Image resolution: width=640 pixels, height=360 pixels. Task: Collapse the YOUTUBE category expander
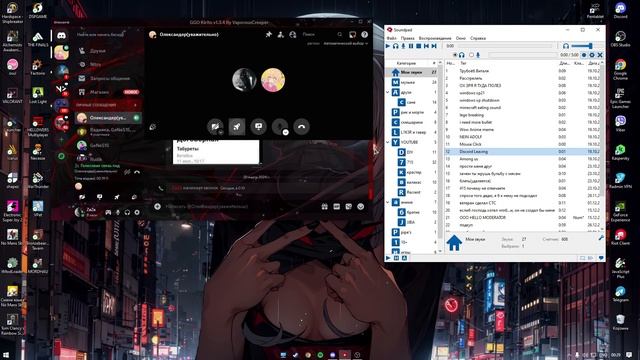tap(388, 142)
